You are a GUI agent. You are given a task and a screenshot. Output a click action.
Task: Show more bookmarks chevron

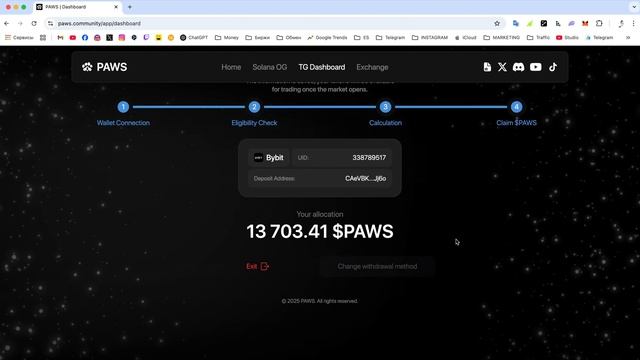tap(628, 38)
